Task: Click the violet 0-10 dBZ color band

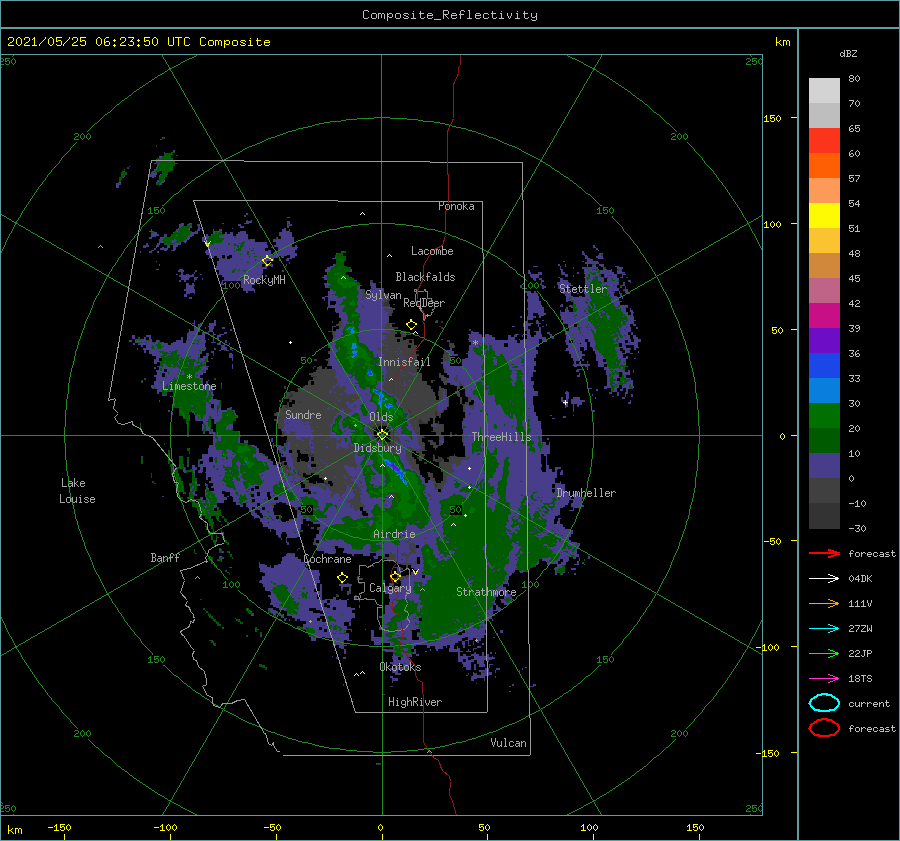Action: pos(824,466)
